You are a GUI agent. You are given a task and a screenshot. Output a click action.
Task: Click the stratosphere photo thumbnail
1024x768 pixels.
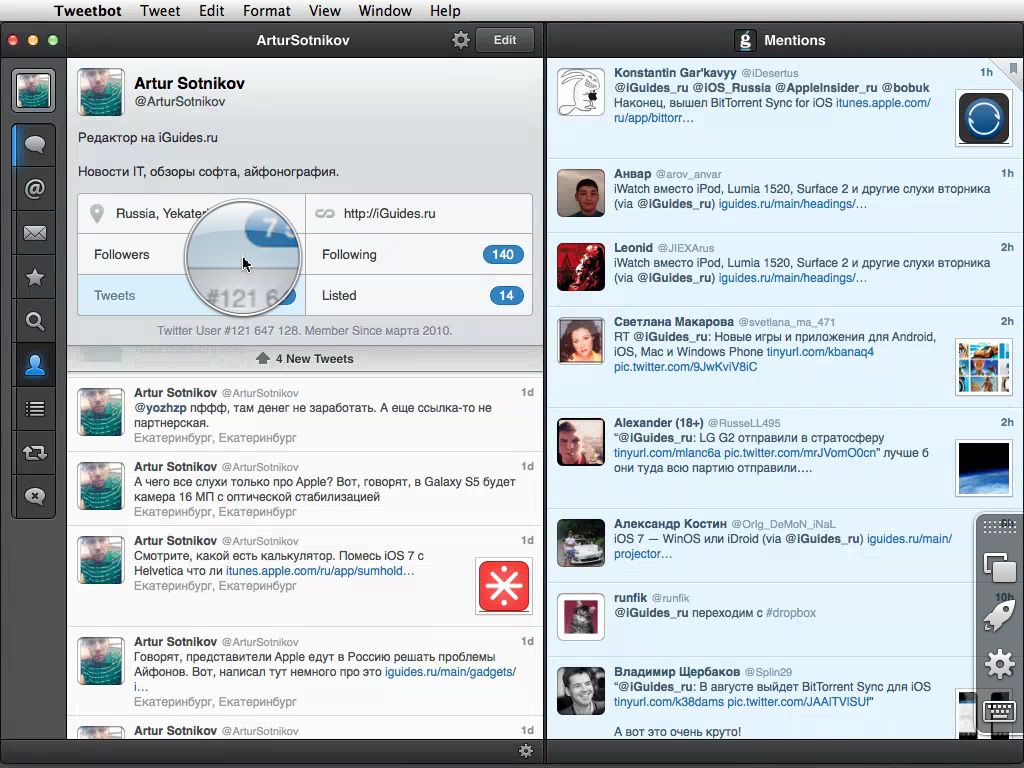(x=983, y=468)
